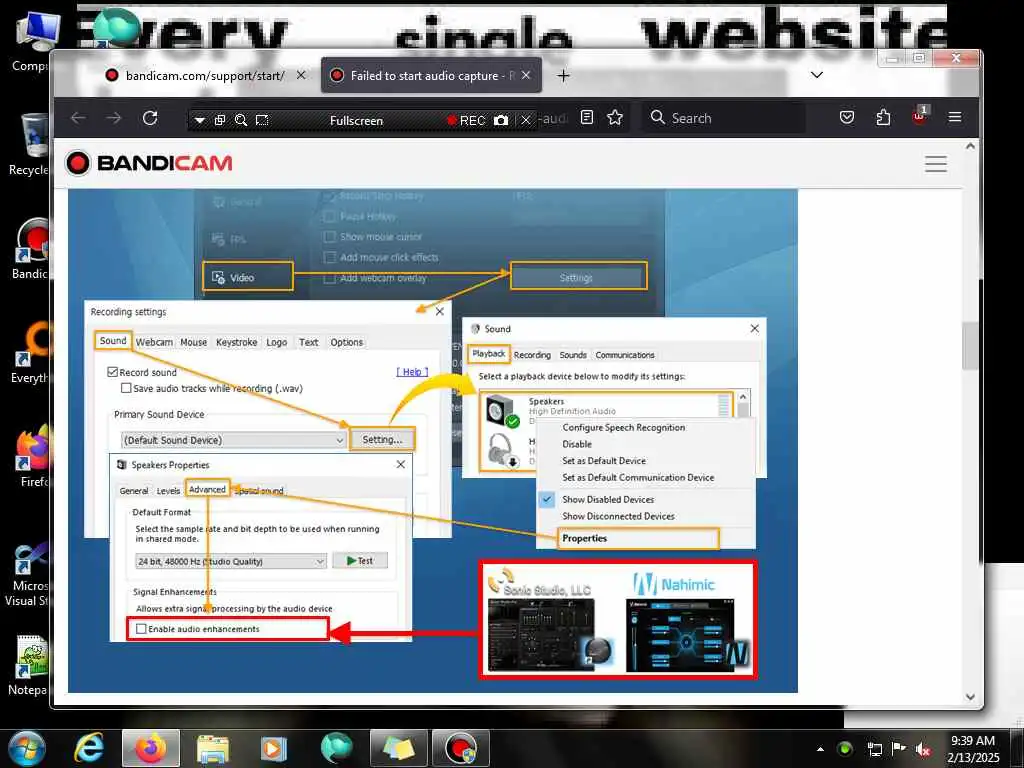Take screenshot with Bandicam camera icon

[501, 120]
